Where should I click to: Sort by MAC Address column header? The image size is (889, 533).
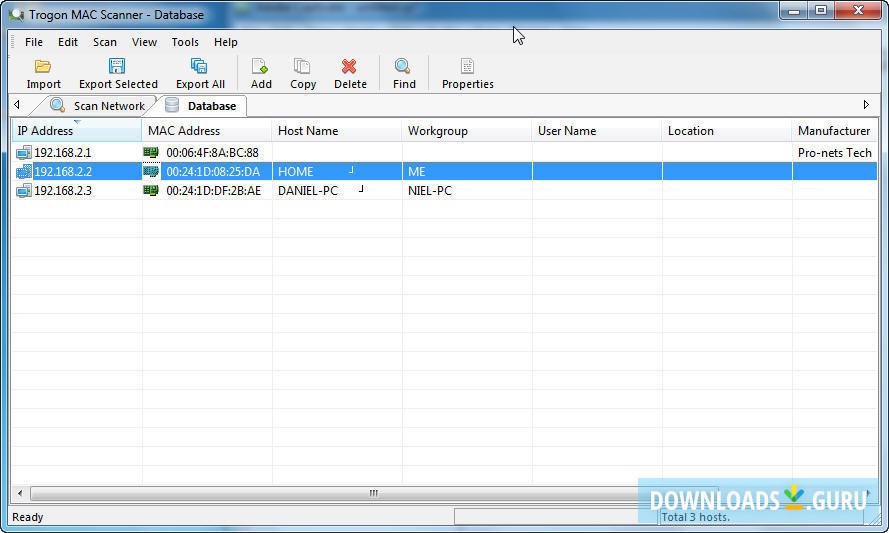click(207, 130)
